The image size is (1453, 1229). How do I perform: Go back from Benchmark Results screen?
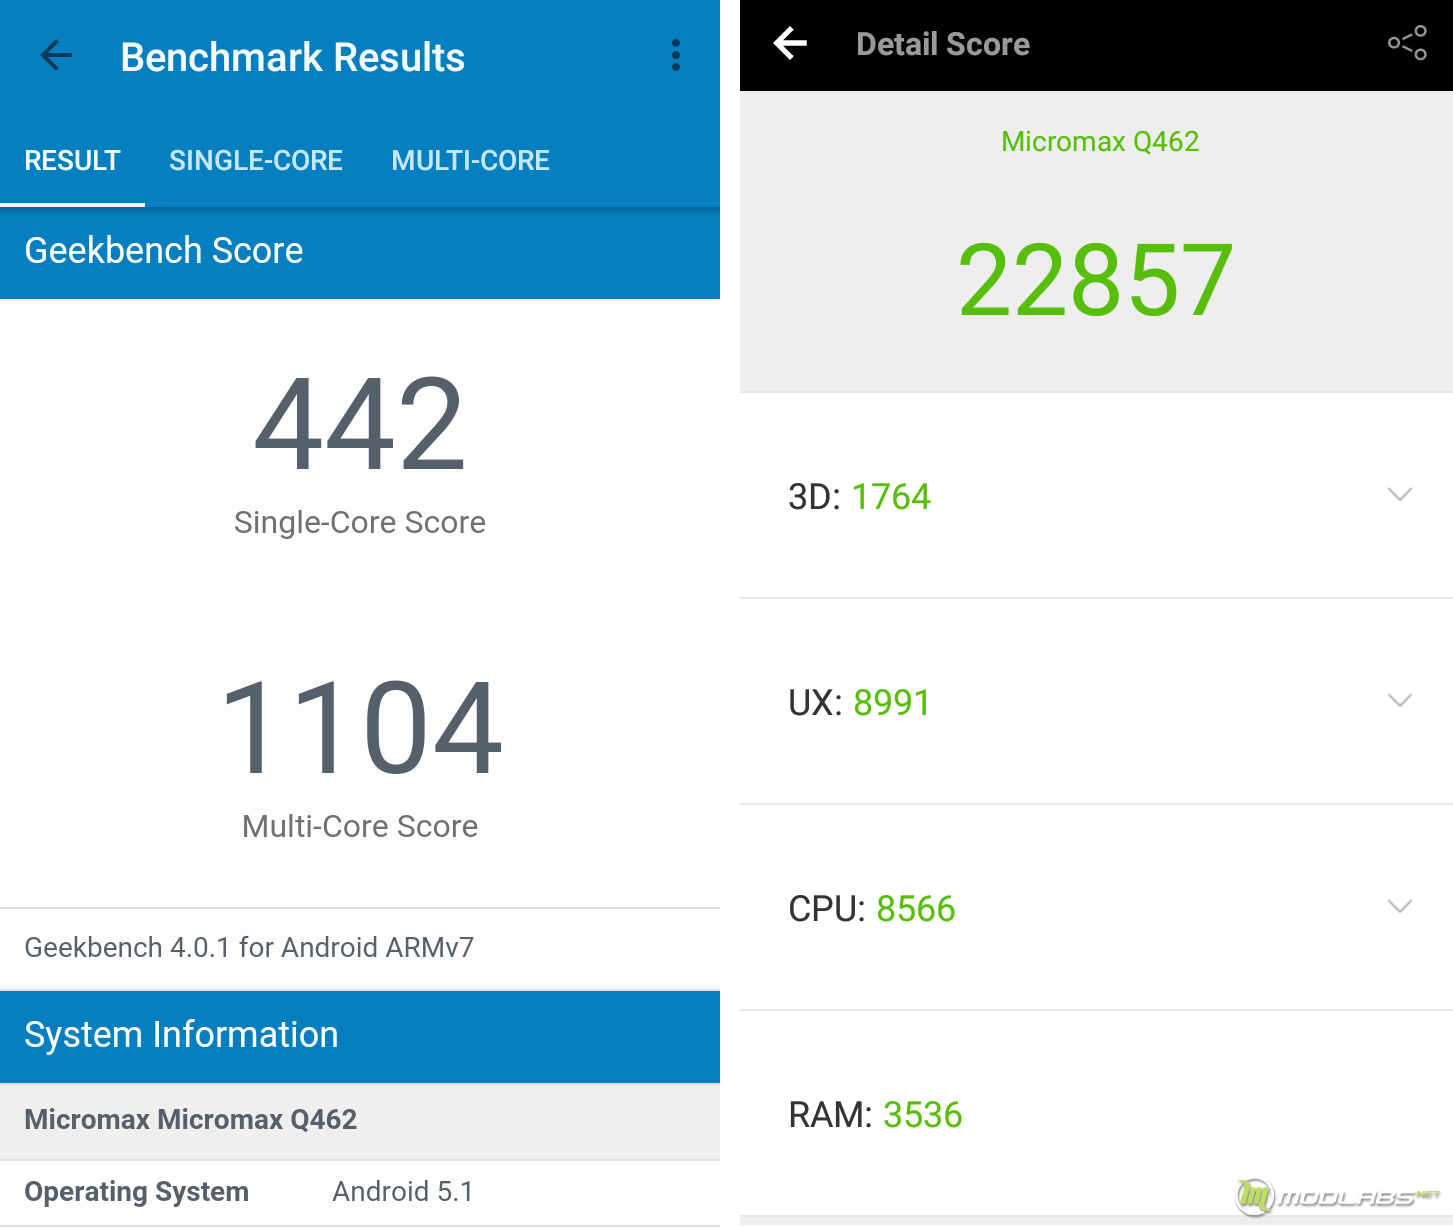coord(56,56)
